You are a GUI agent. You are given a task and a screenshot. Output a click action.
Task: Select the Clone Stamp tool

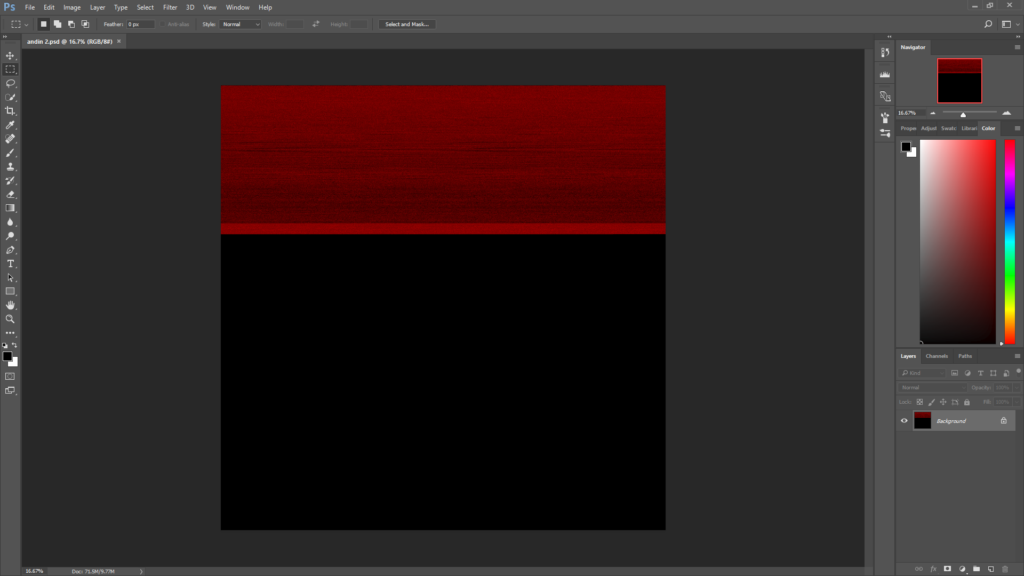(x=10, y=167)
